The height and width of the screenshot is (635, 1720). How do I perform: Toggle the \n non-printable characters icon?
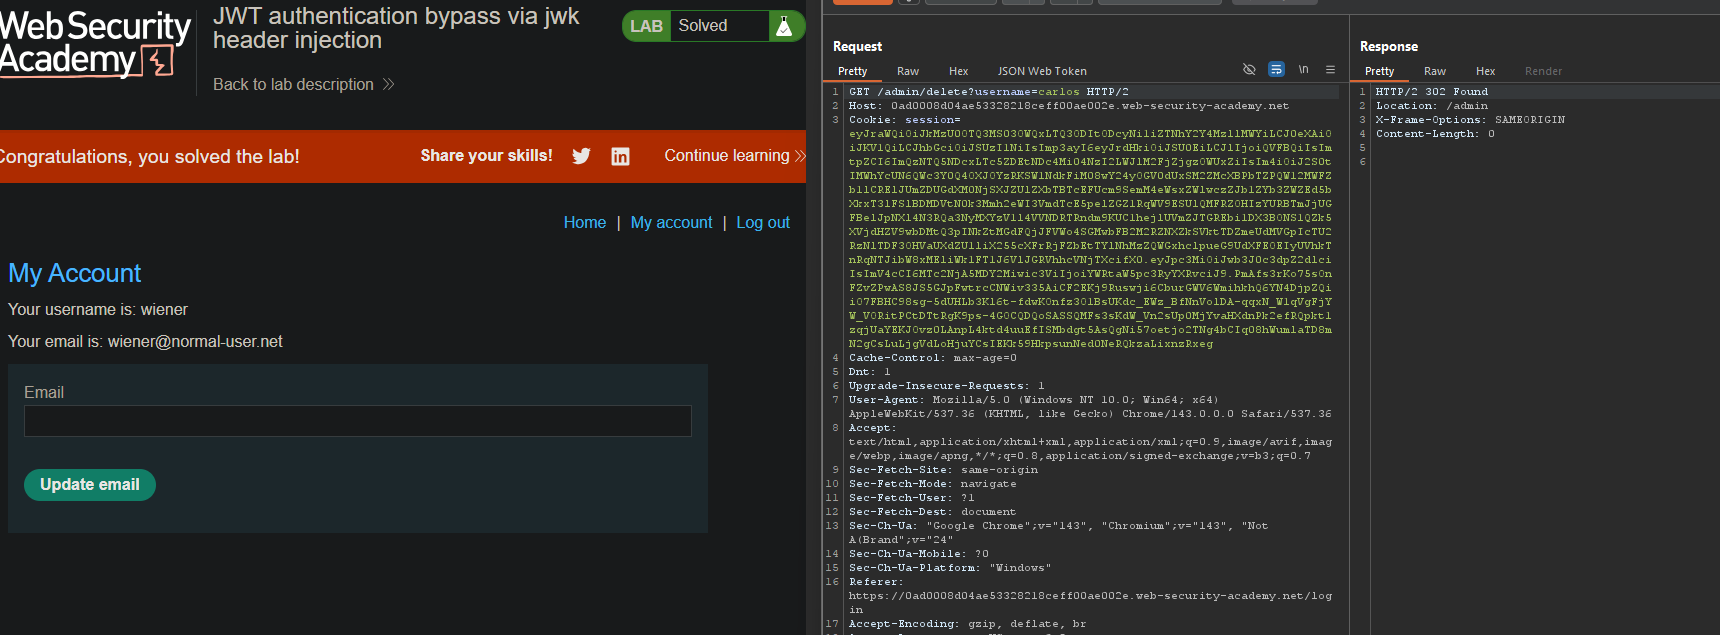click(x=1303, y=70)
